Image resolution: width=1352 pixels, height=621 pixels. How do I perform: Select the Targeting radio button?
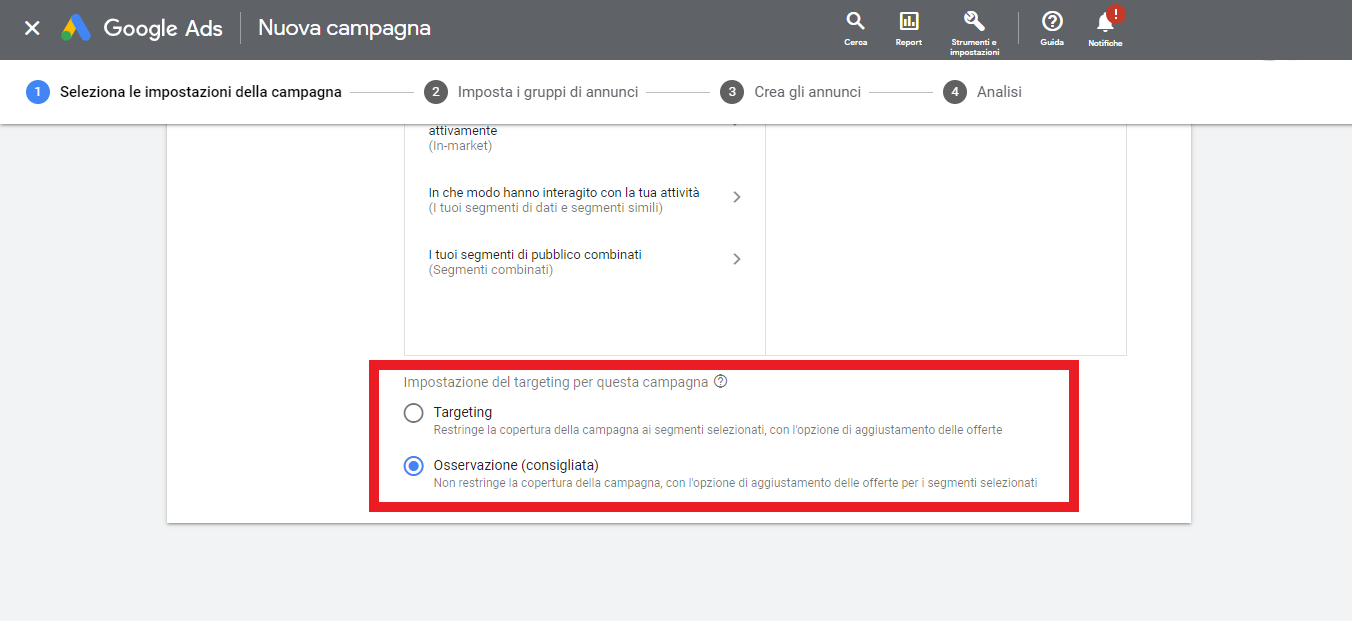coord(413,413)
